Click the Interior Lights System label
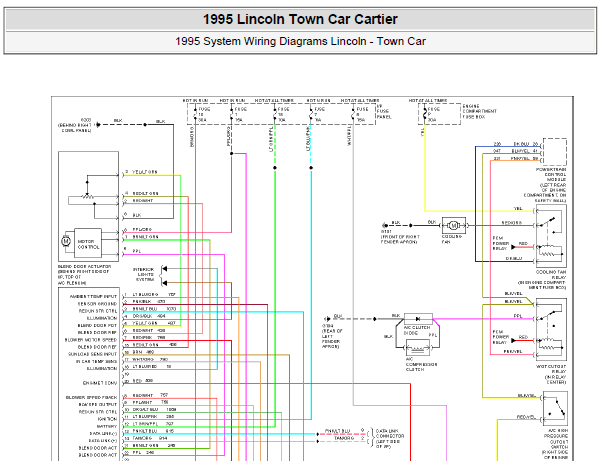The height and width of the screenshot is (461, 600). (143, 274)
